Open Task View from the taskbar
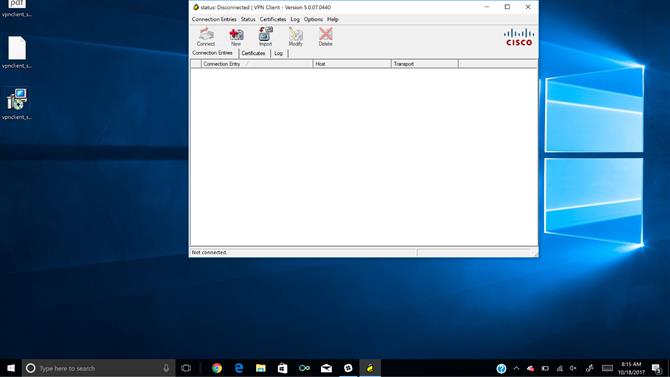Image resolution: width=670 pixels, height=377 pixels. 186,368
